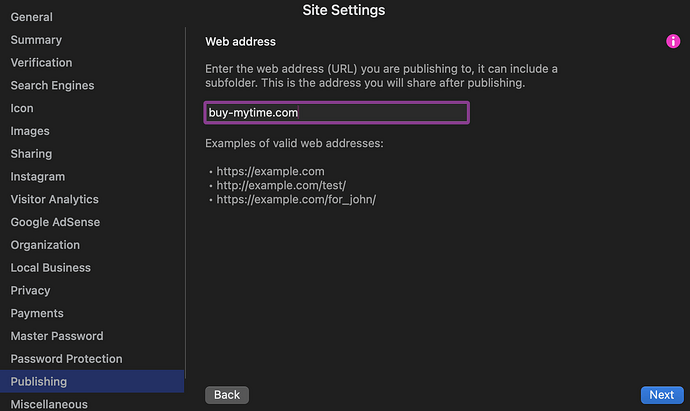The height and width of the screenshot is (411, 690).
Task: Open Google AdSense settings
Action: tap(55, 222)
